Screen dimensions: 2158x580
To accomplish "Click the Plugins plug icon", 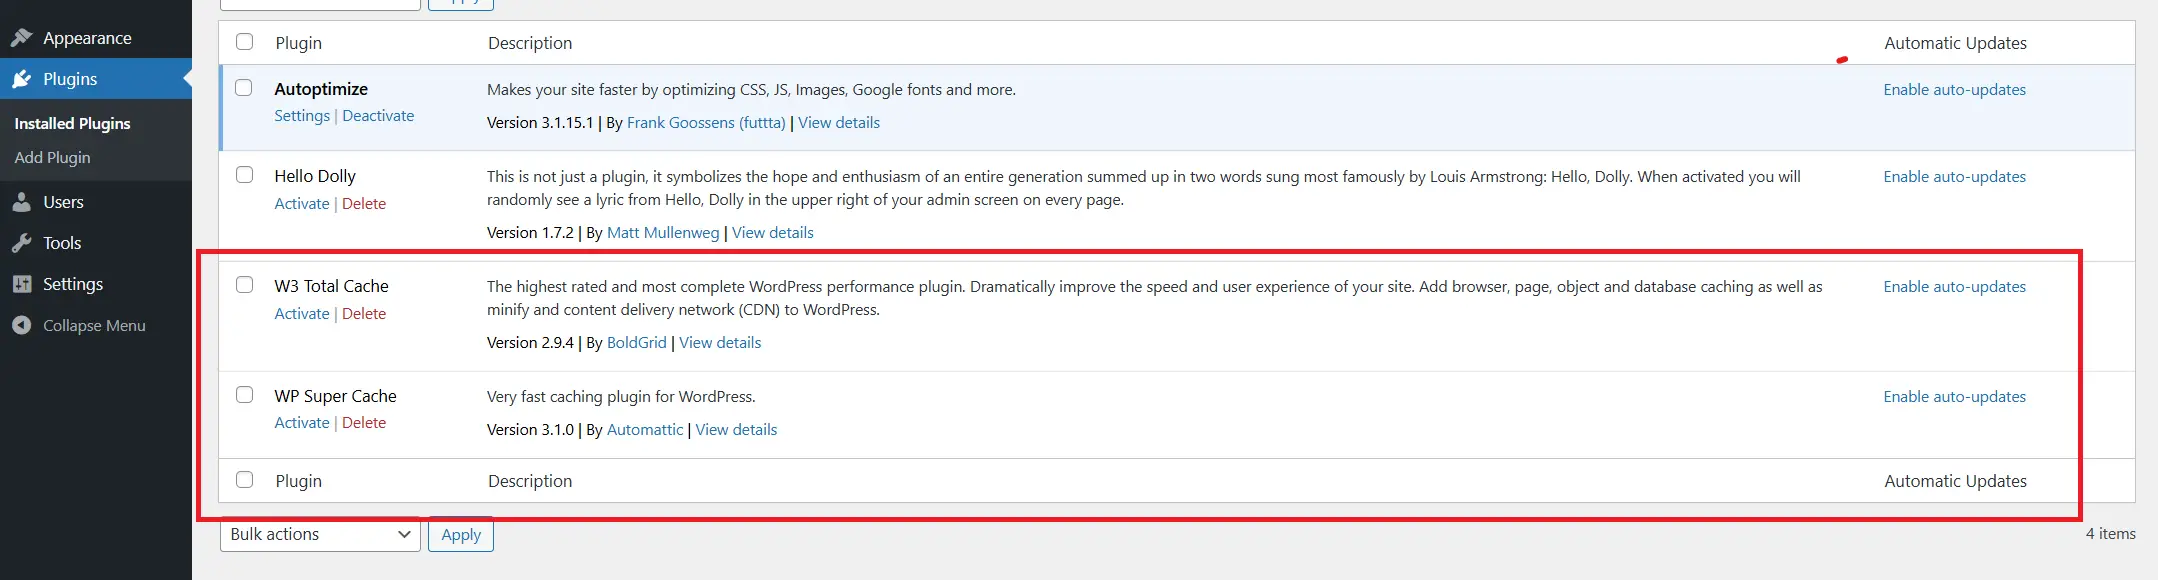I will tap(21, 79).
